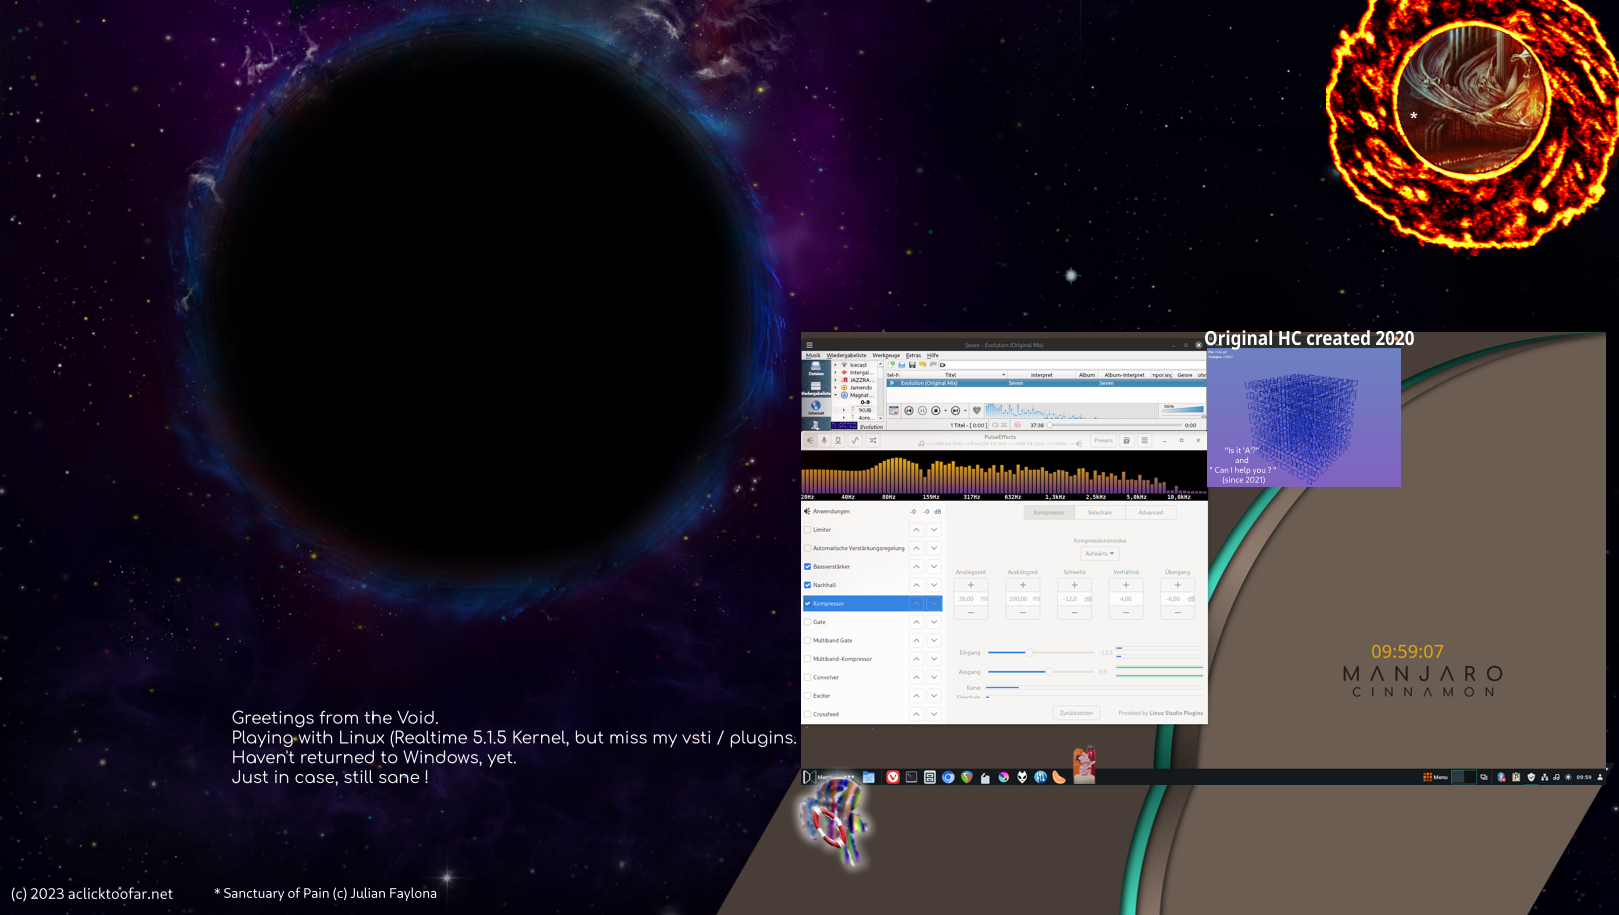The width and height of the screenshot is (1619, 915).
Task: Enable the Limiter effect checkbox
Action: pos(808,530)
